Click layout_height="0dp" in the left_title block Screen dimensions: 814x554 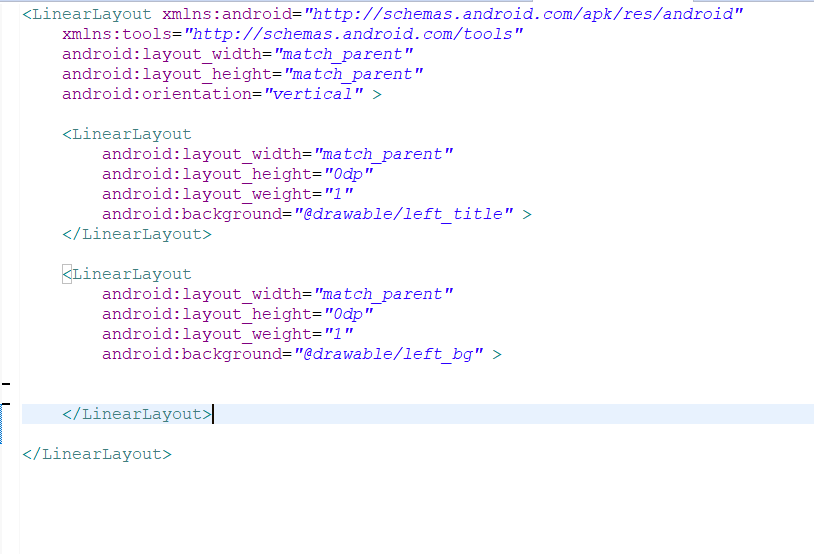[x=238, y=174]
